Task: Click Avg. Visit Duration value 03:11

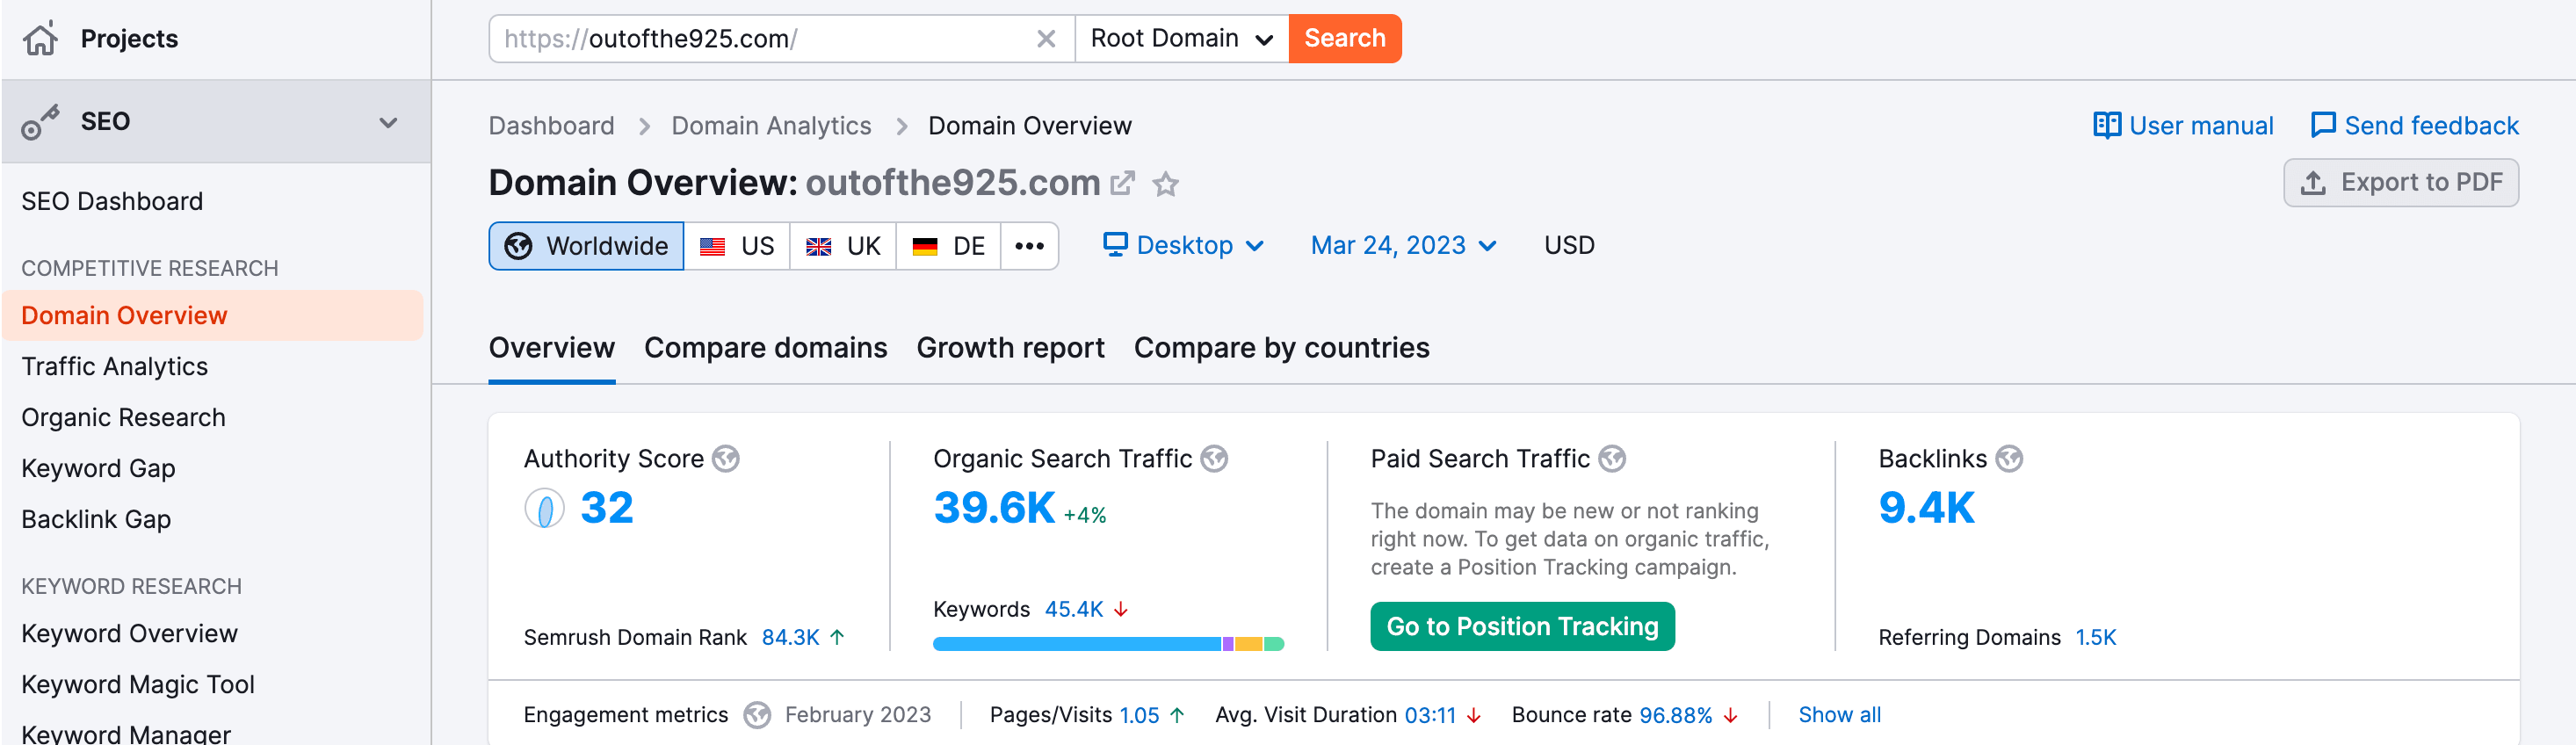Action: [x=1430, y=715]
